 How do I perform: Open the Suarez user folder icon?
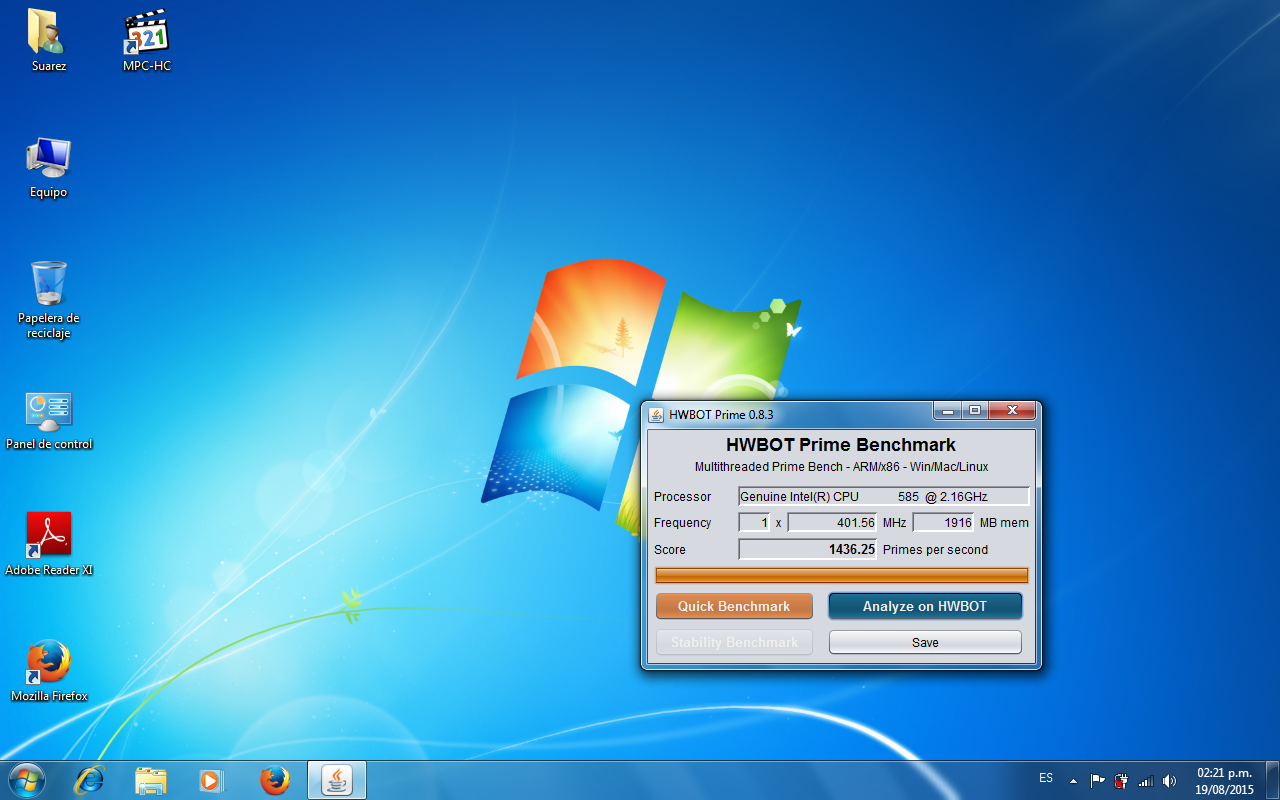click(48, 40)
